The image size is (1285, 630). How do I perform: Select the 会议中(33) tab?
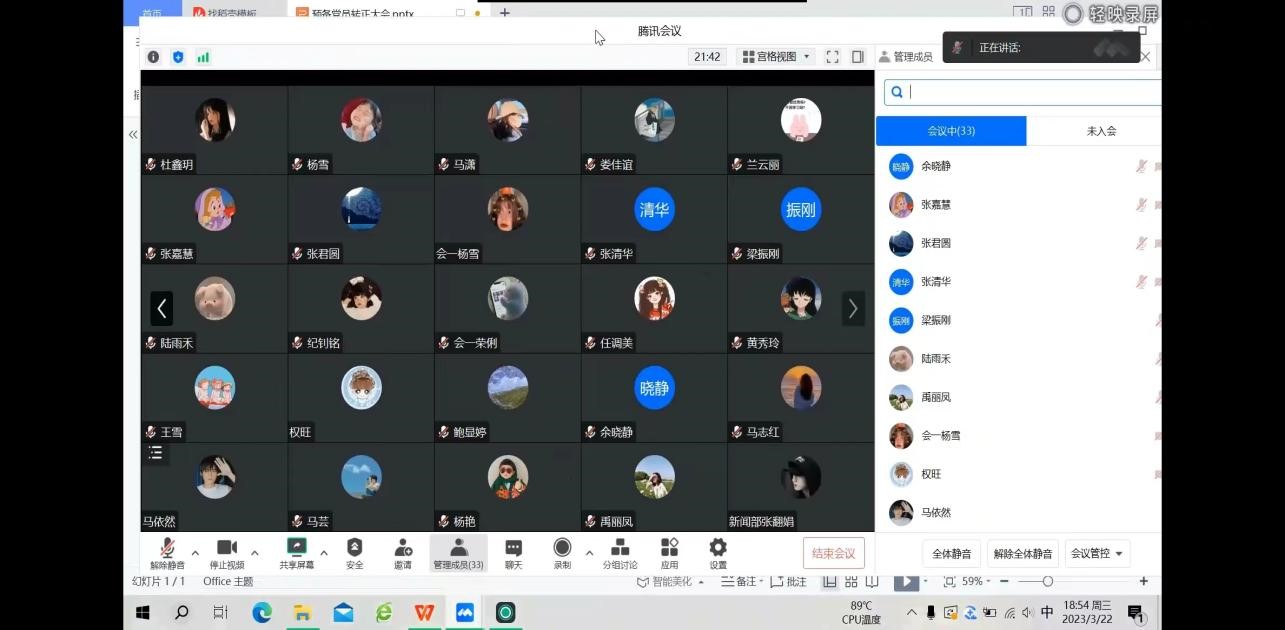[951, 131]
